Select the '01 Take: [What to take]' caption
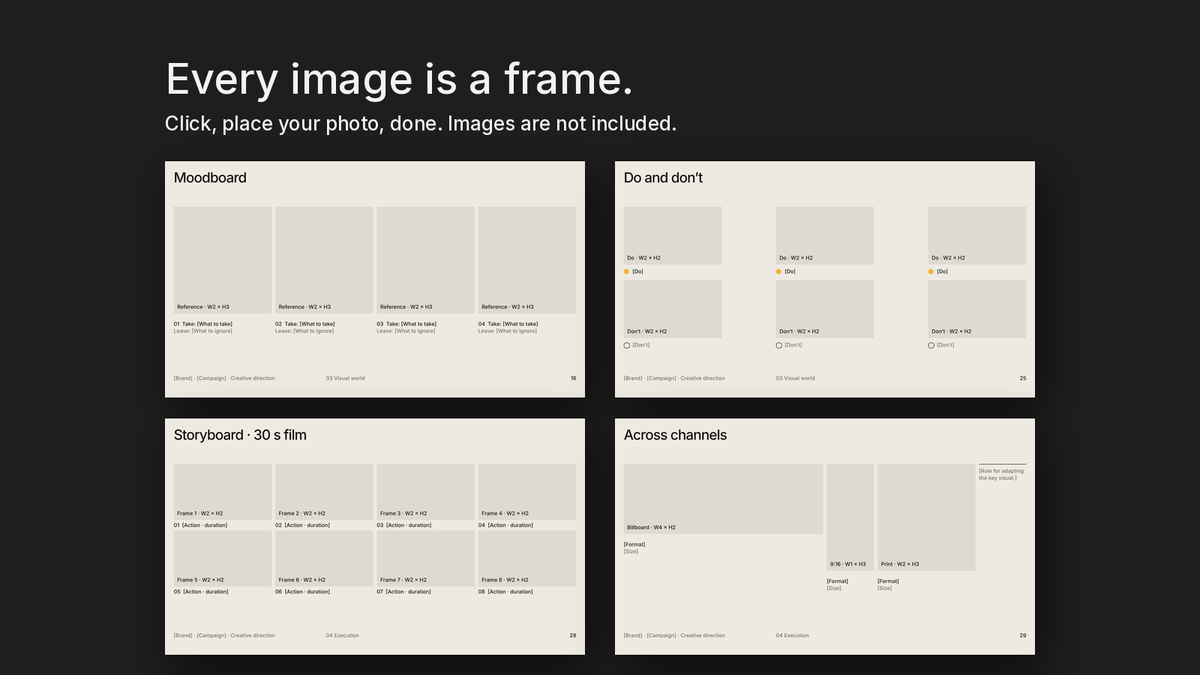Image resolution: width=1200 pixels, height=675 pixels. 203,324
